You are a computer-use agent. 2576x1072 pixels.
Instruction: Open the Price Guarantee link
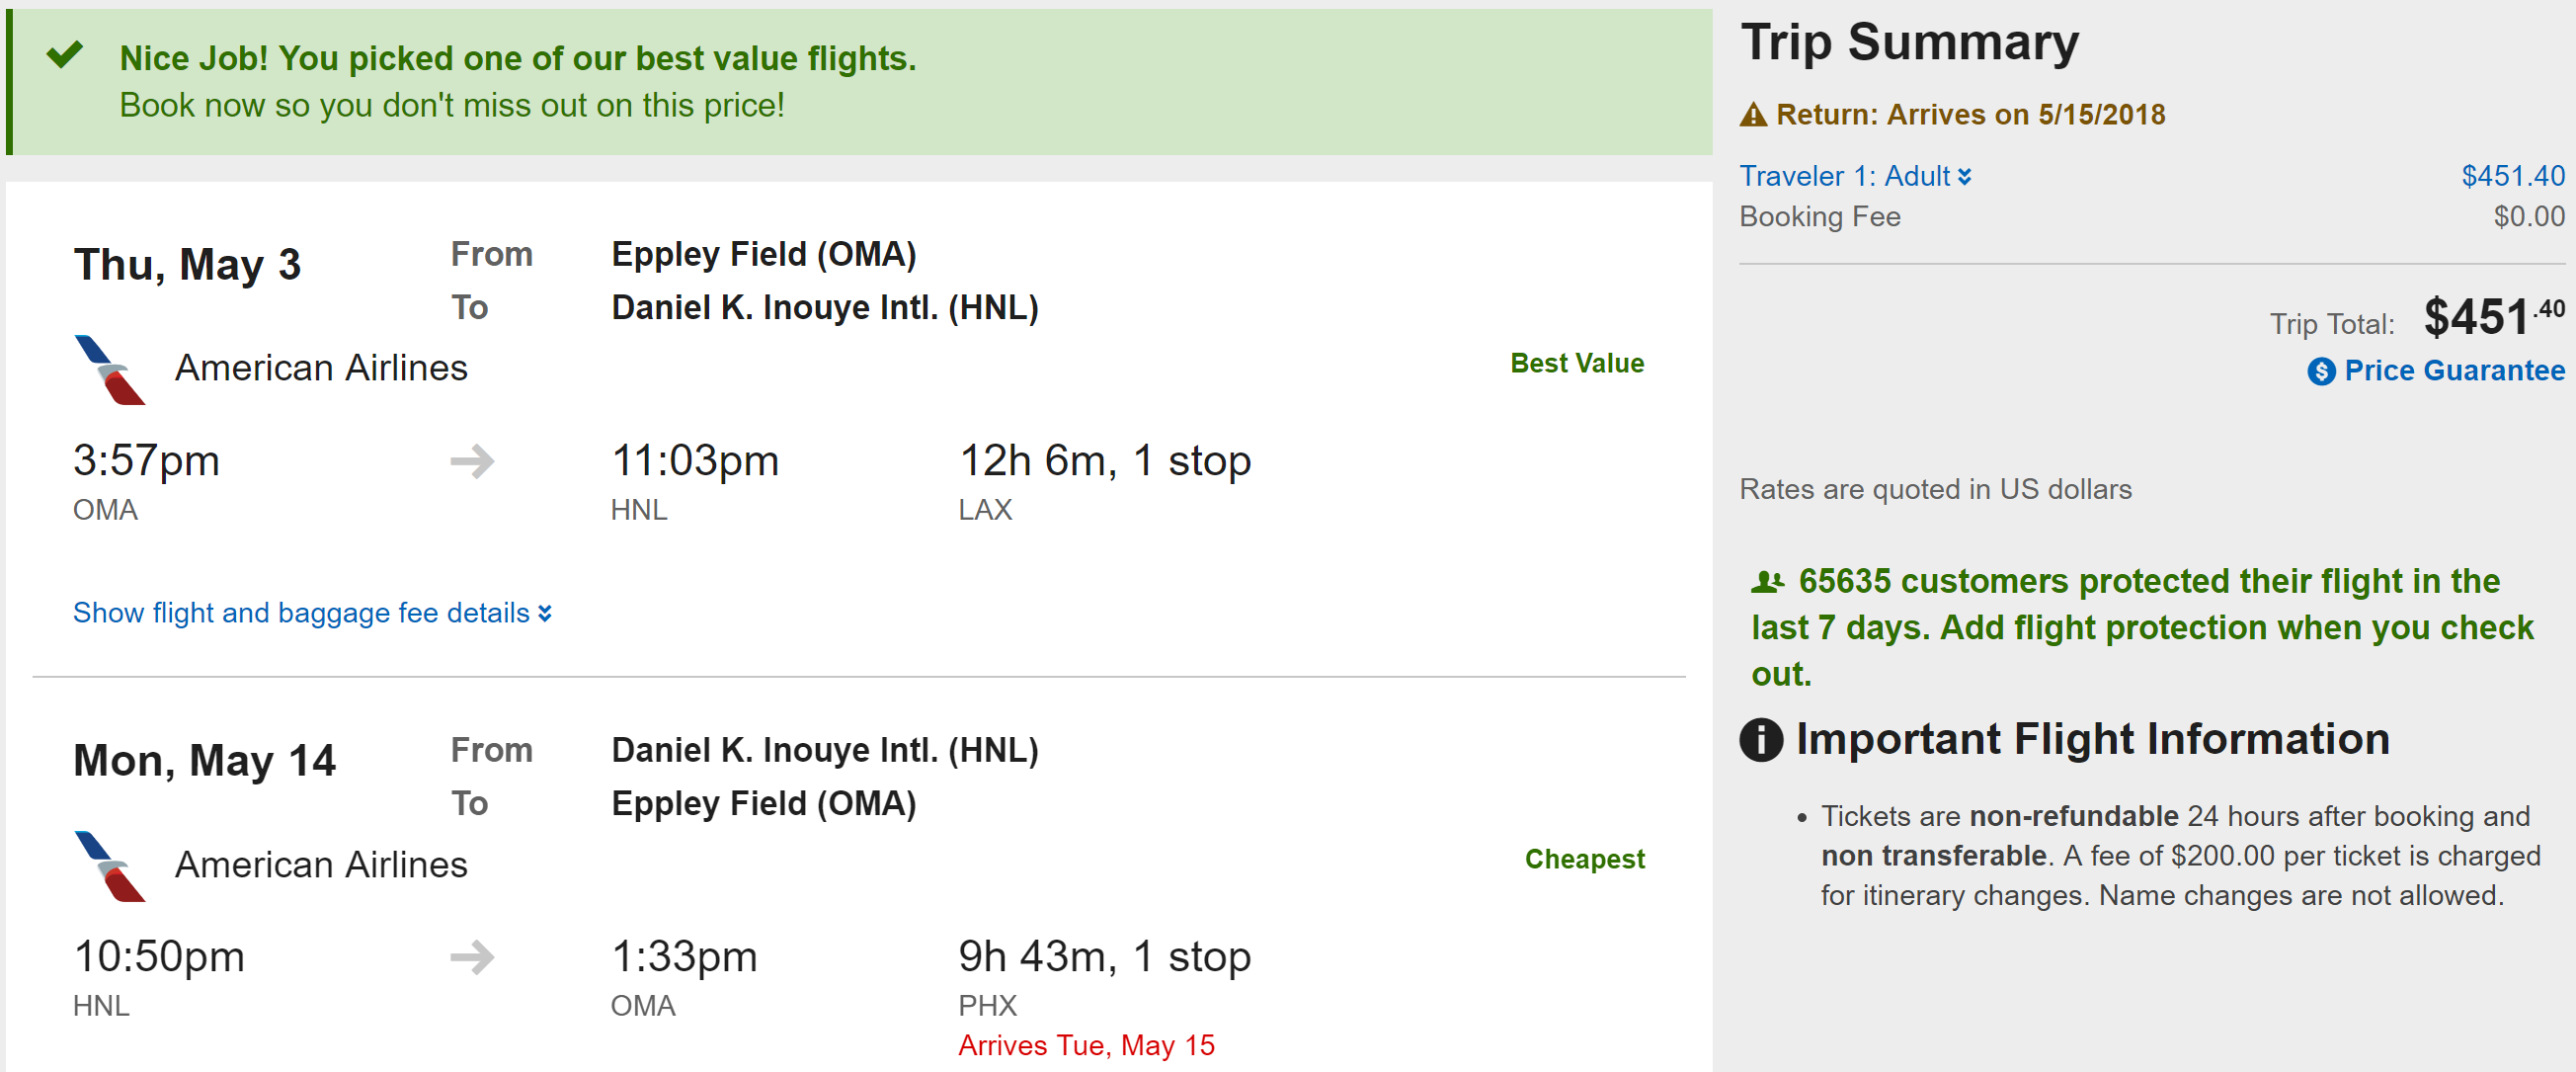coord(2453,371)
